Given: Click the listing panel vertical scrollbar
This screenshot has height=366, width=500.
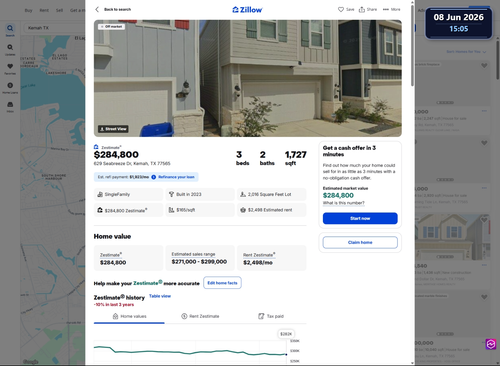Looking at the screenshot, I should click(412, 45).
